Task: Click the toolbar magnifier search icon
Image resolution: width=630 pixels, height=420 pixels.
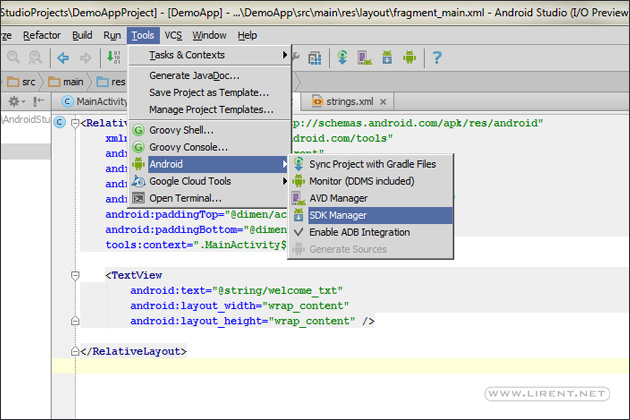Action: (x=13, y=57)
